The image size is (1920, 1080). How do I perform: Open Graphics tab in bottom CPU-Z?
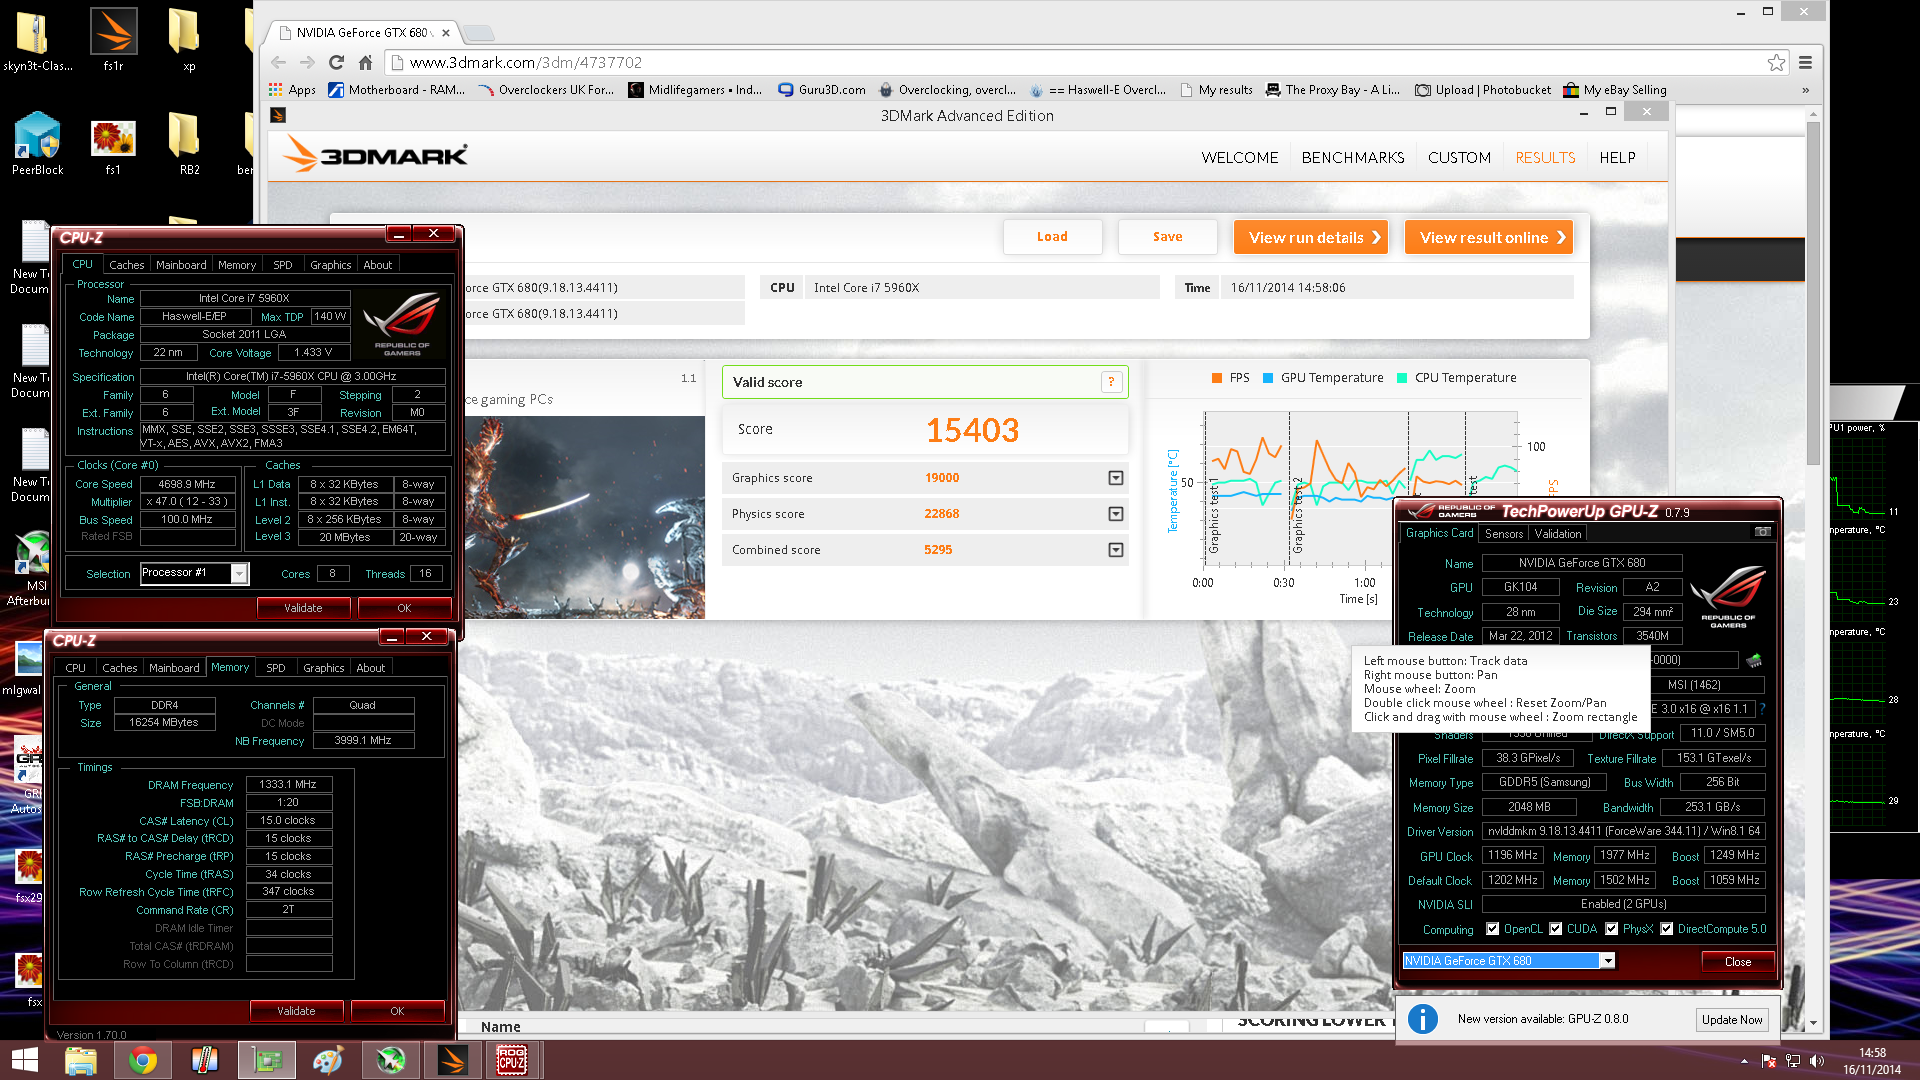click(x=323, y=668)
